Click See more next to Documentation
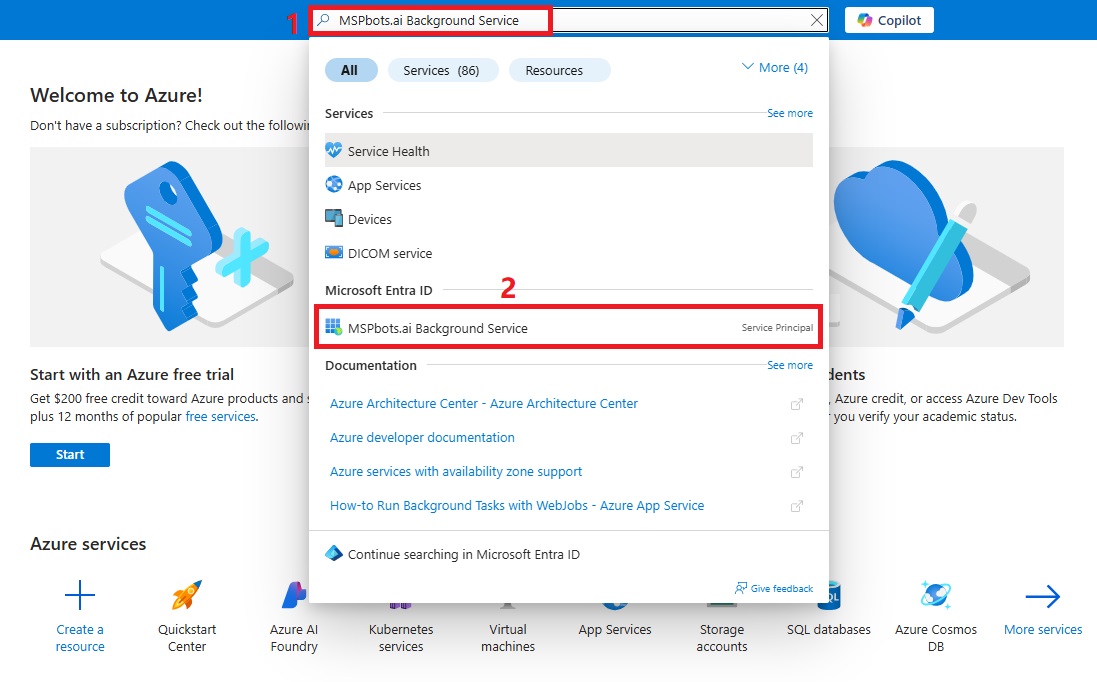Screen dimensions: 1097x682 click(789, 366)
